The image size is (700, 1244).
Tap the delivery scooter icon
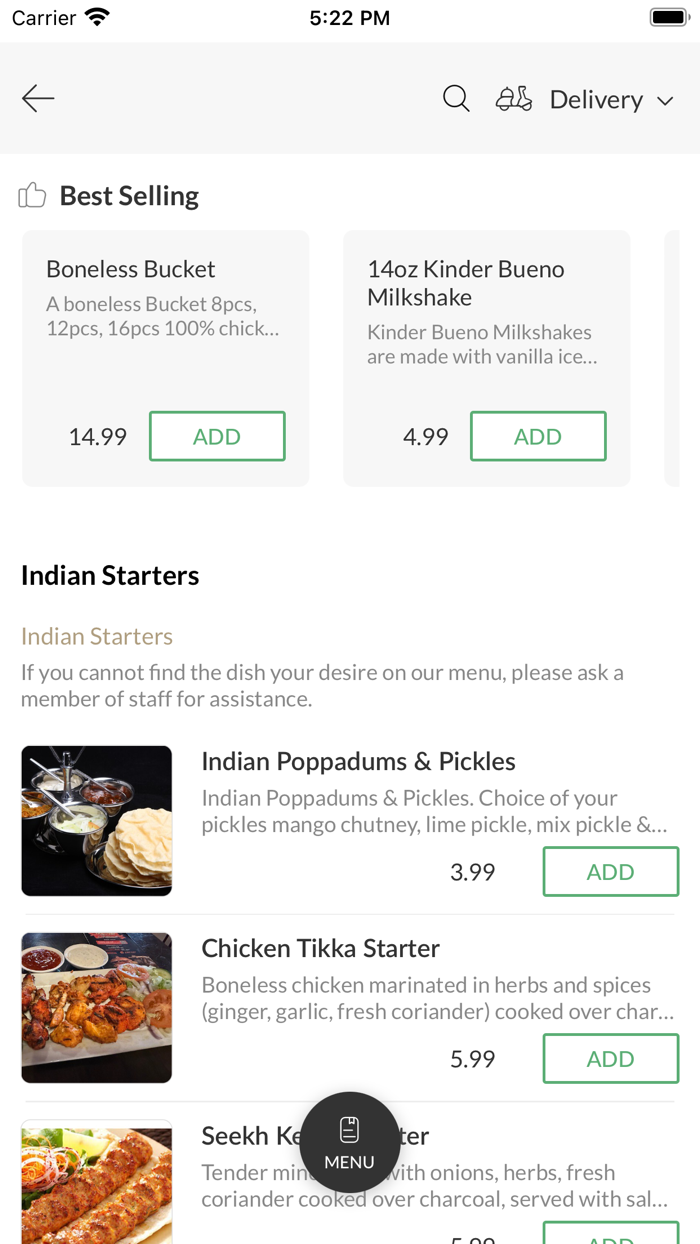(514, 99)
